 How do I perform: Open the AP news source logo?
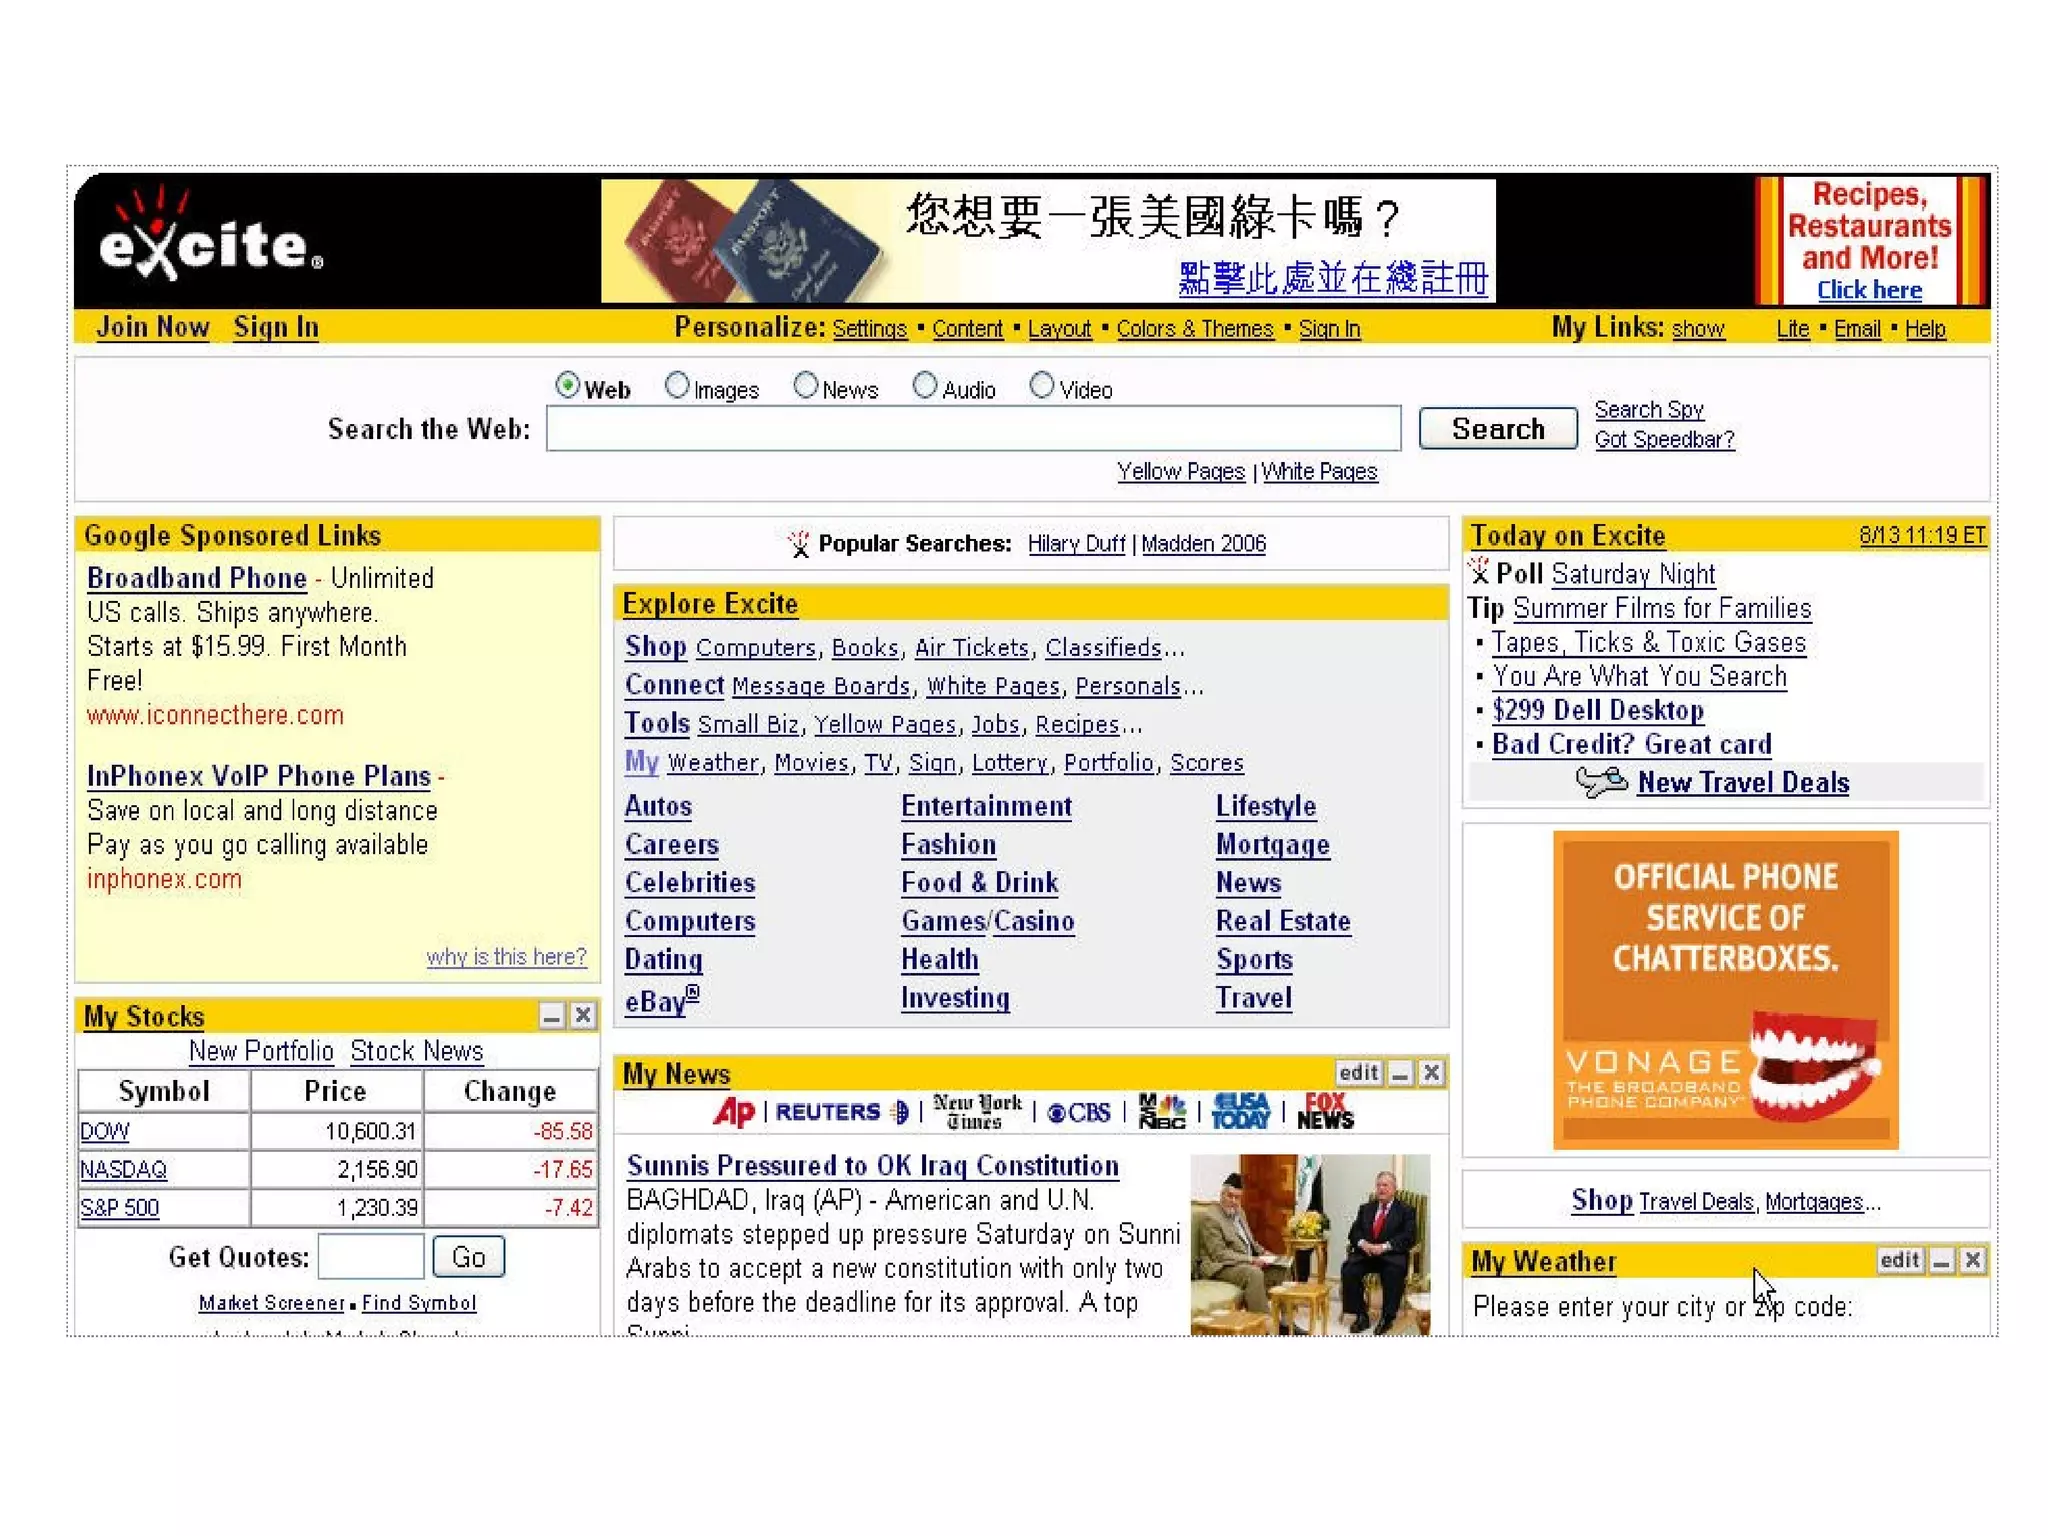point(733,1112)
